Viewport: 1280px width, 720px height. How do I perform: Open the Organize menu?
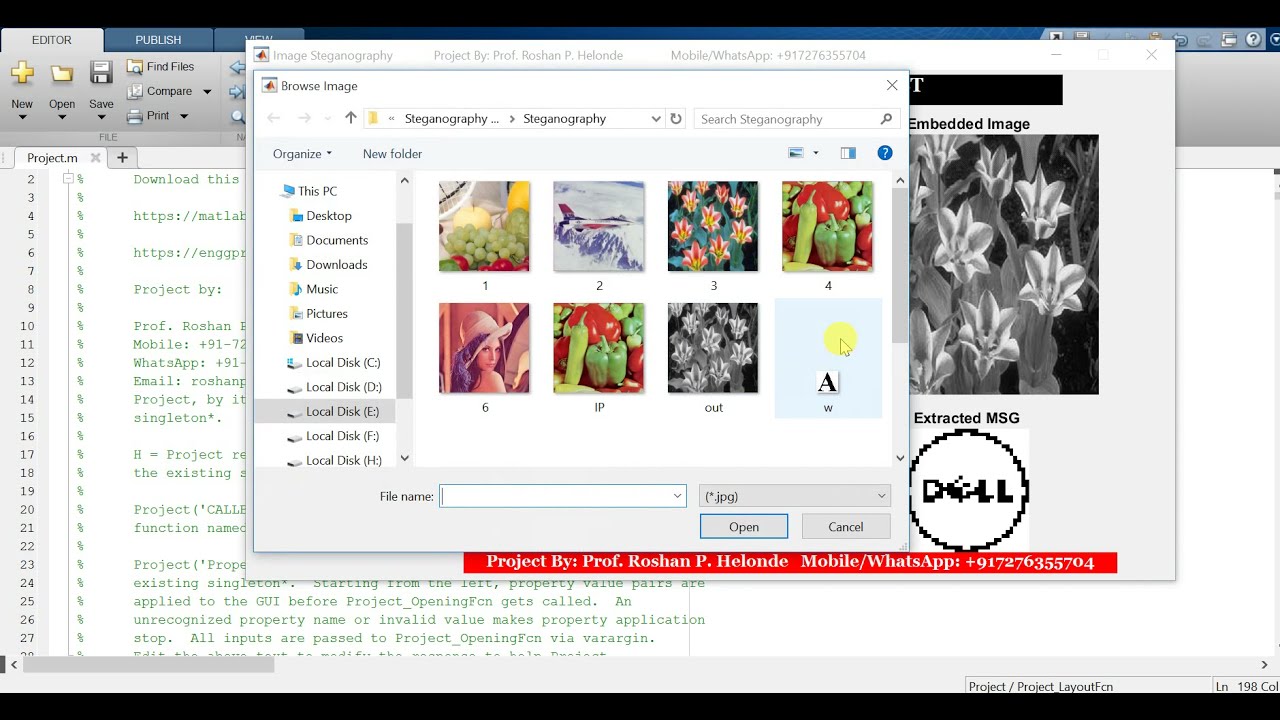click(x=302, y=154)
